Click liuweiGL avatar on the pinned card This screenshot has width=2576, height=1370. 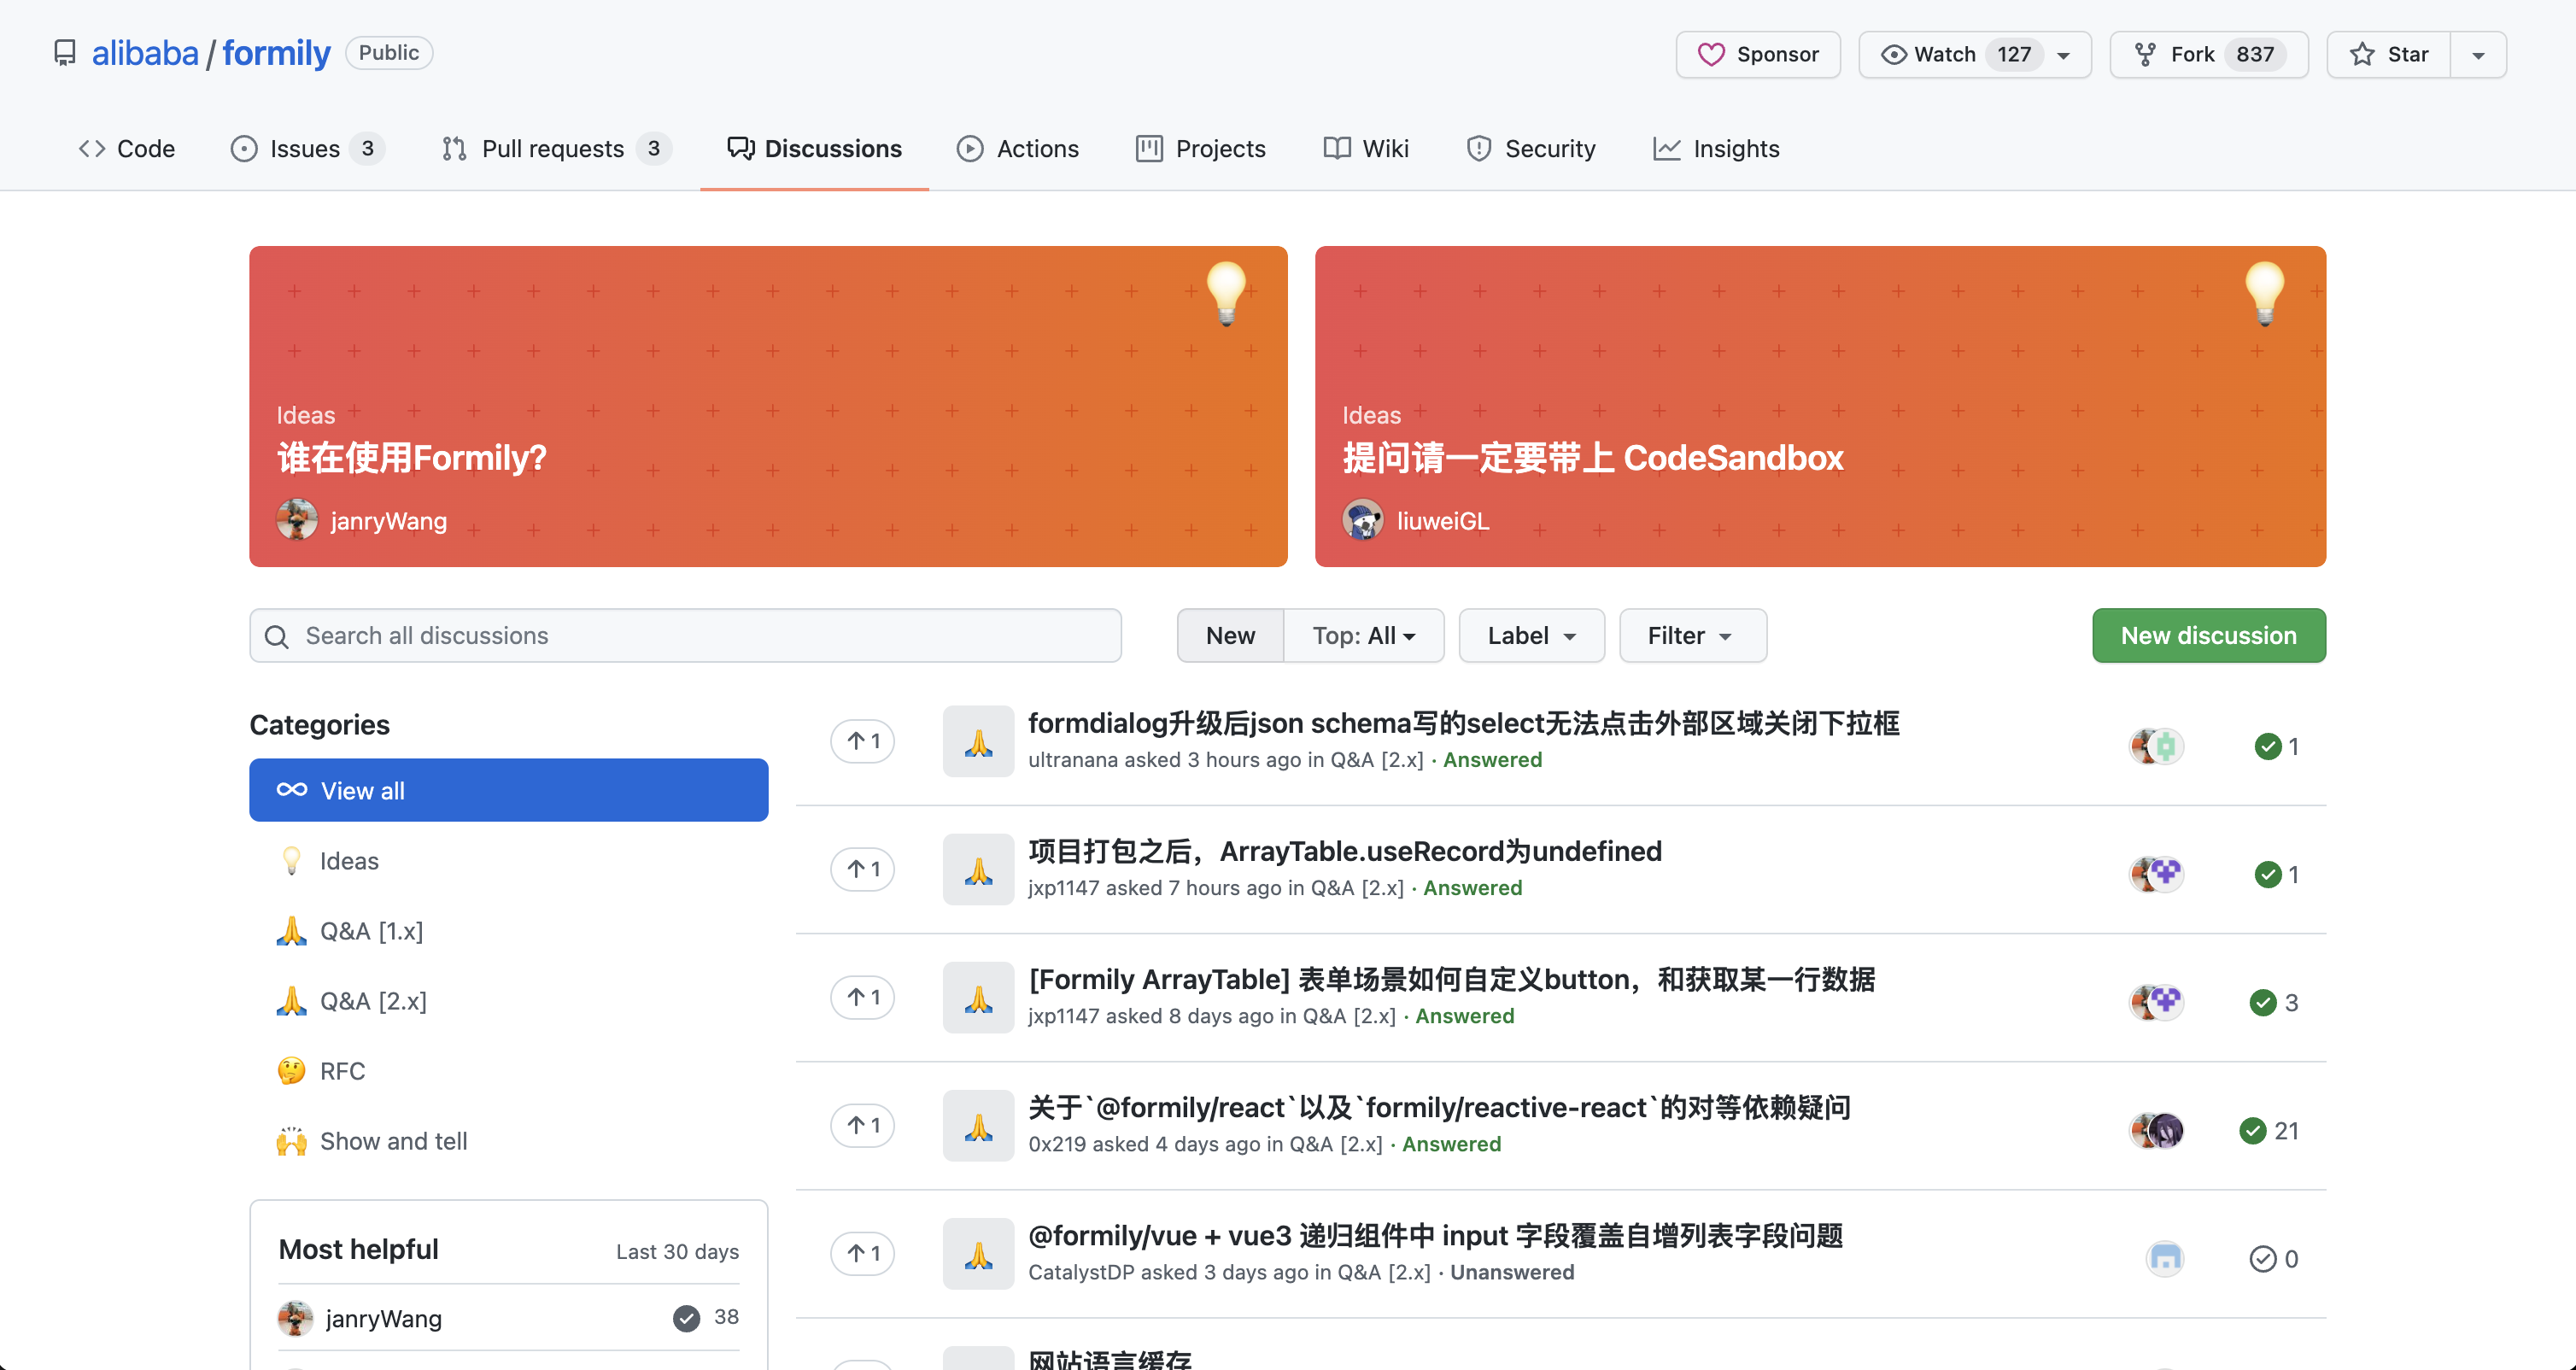pos(1363,520)
